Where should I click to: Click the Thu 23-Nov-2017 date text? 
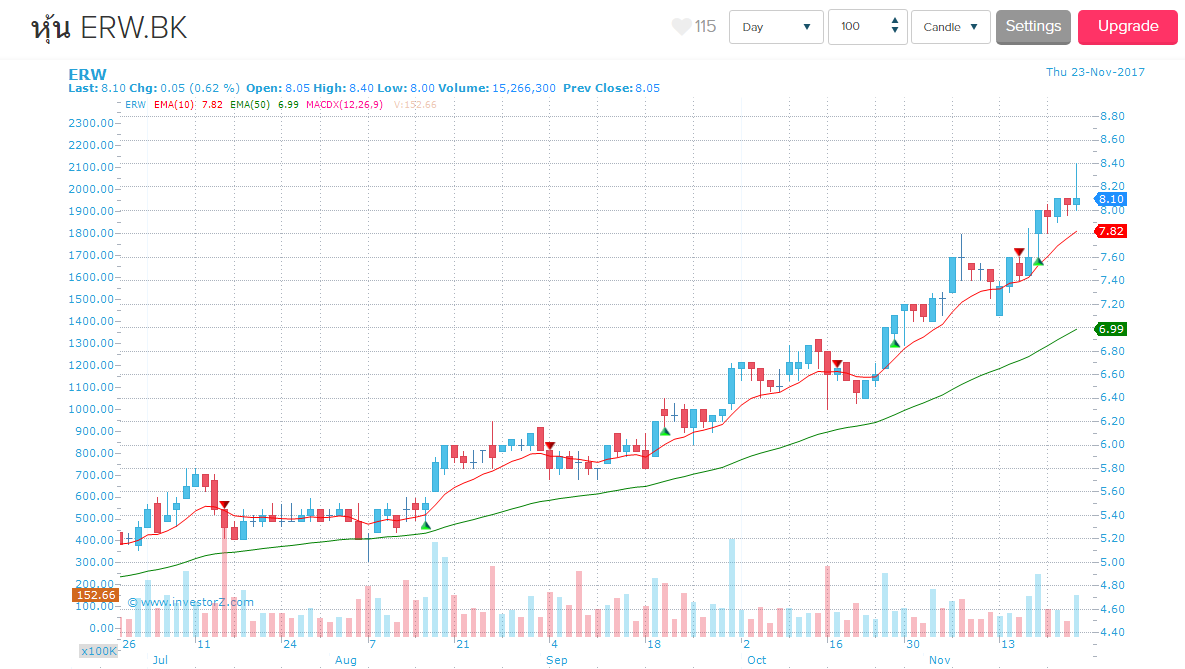(x=1095, y=72)
